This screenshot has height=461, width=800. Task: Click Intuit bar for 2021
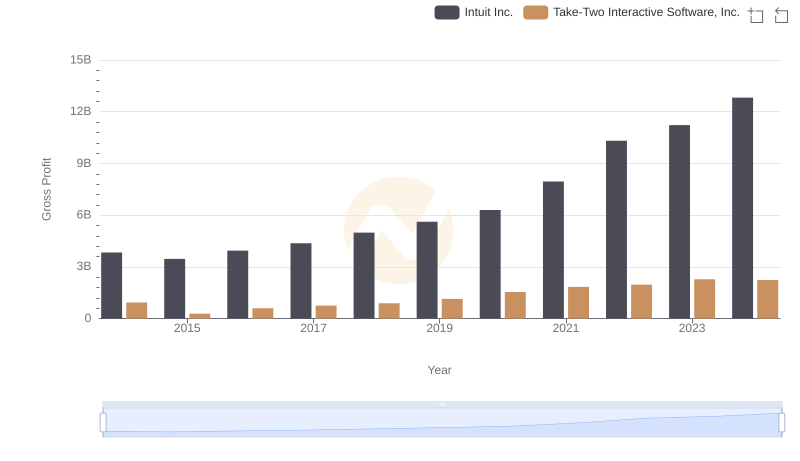click(x=553, y=250)
